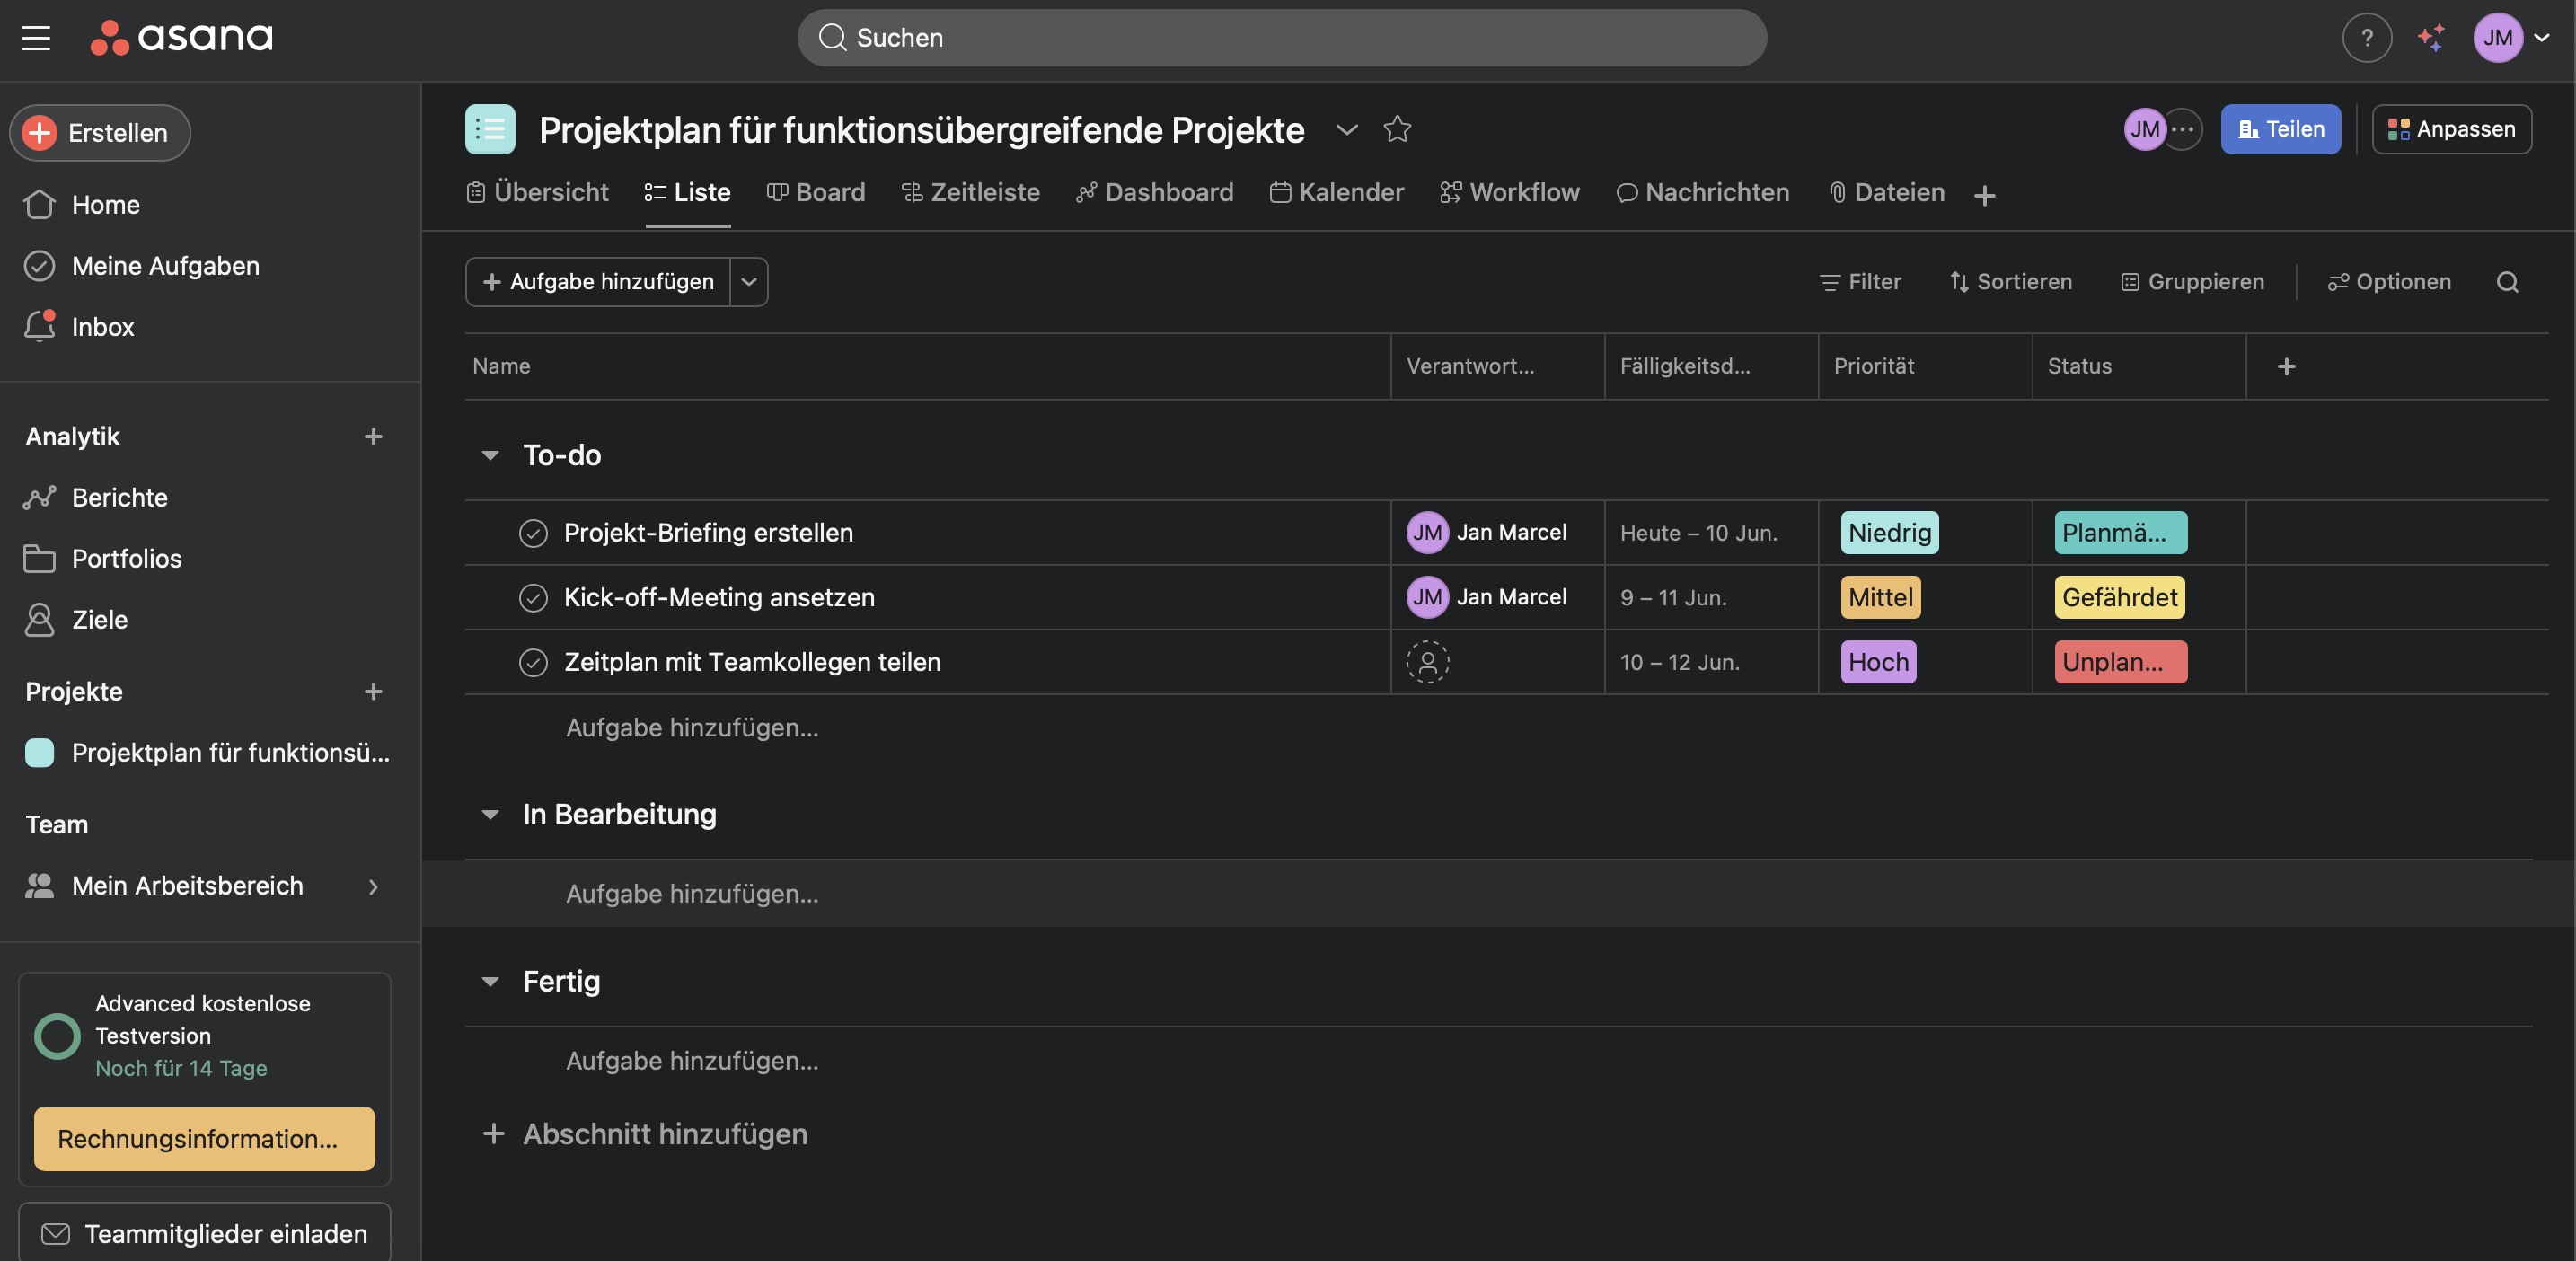Image resolution: width=2576 pixels, height=1261 pixels.
Task: Click the Gefährdet status tag
Action: [2119, 598]
